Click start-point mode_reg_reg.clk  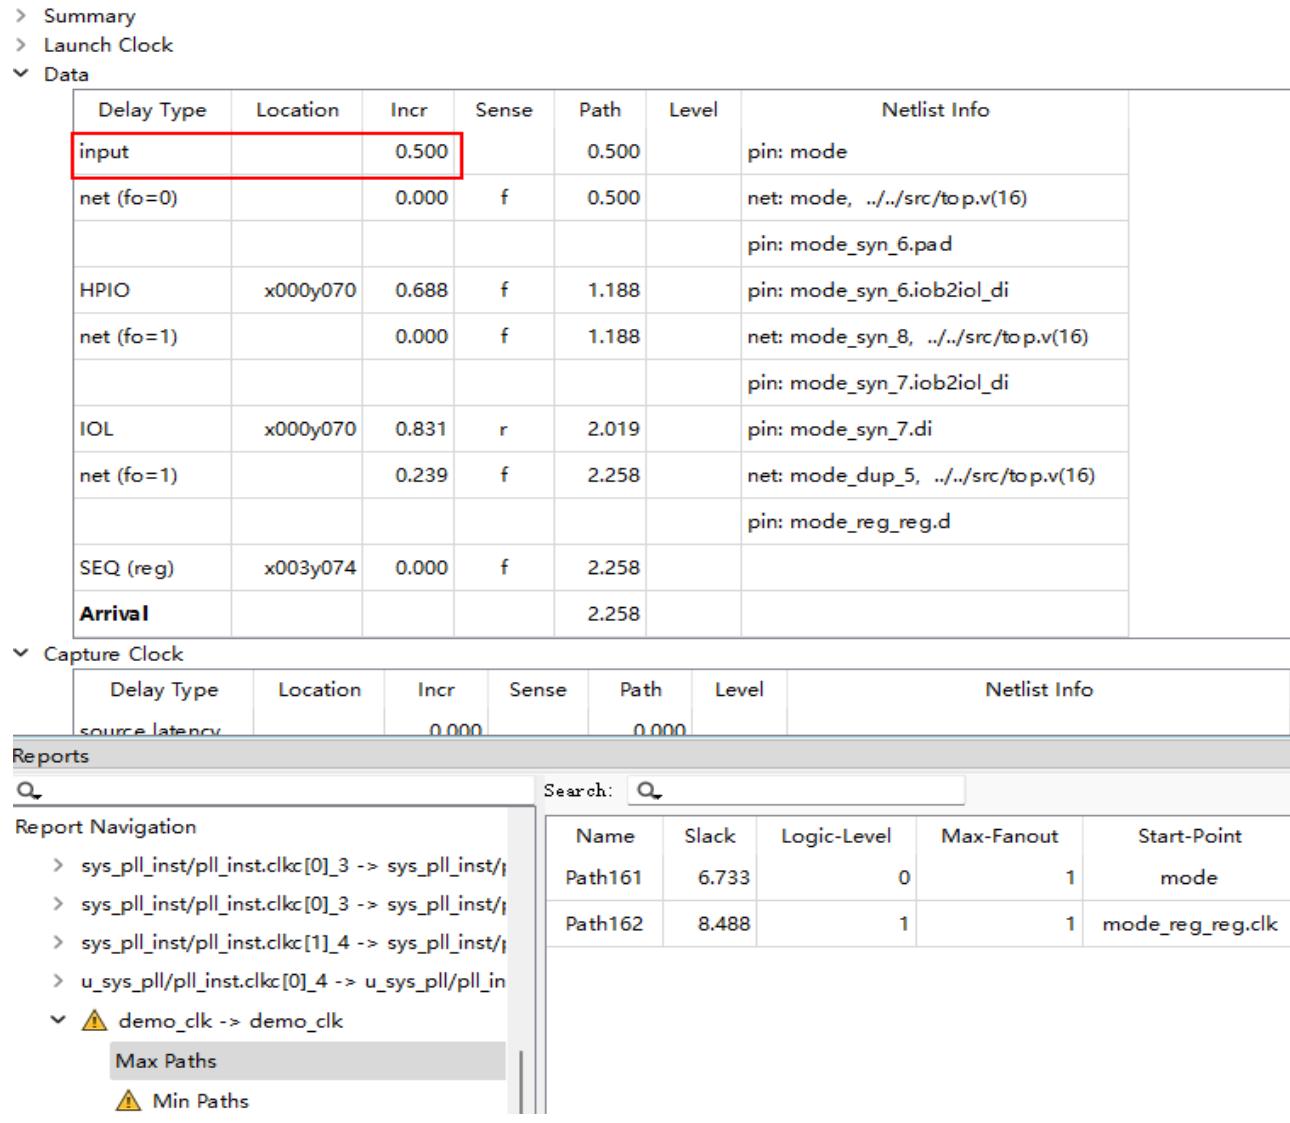(1189, 924)
